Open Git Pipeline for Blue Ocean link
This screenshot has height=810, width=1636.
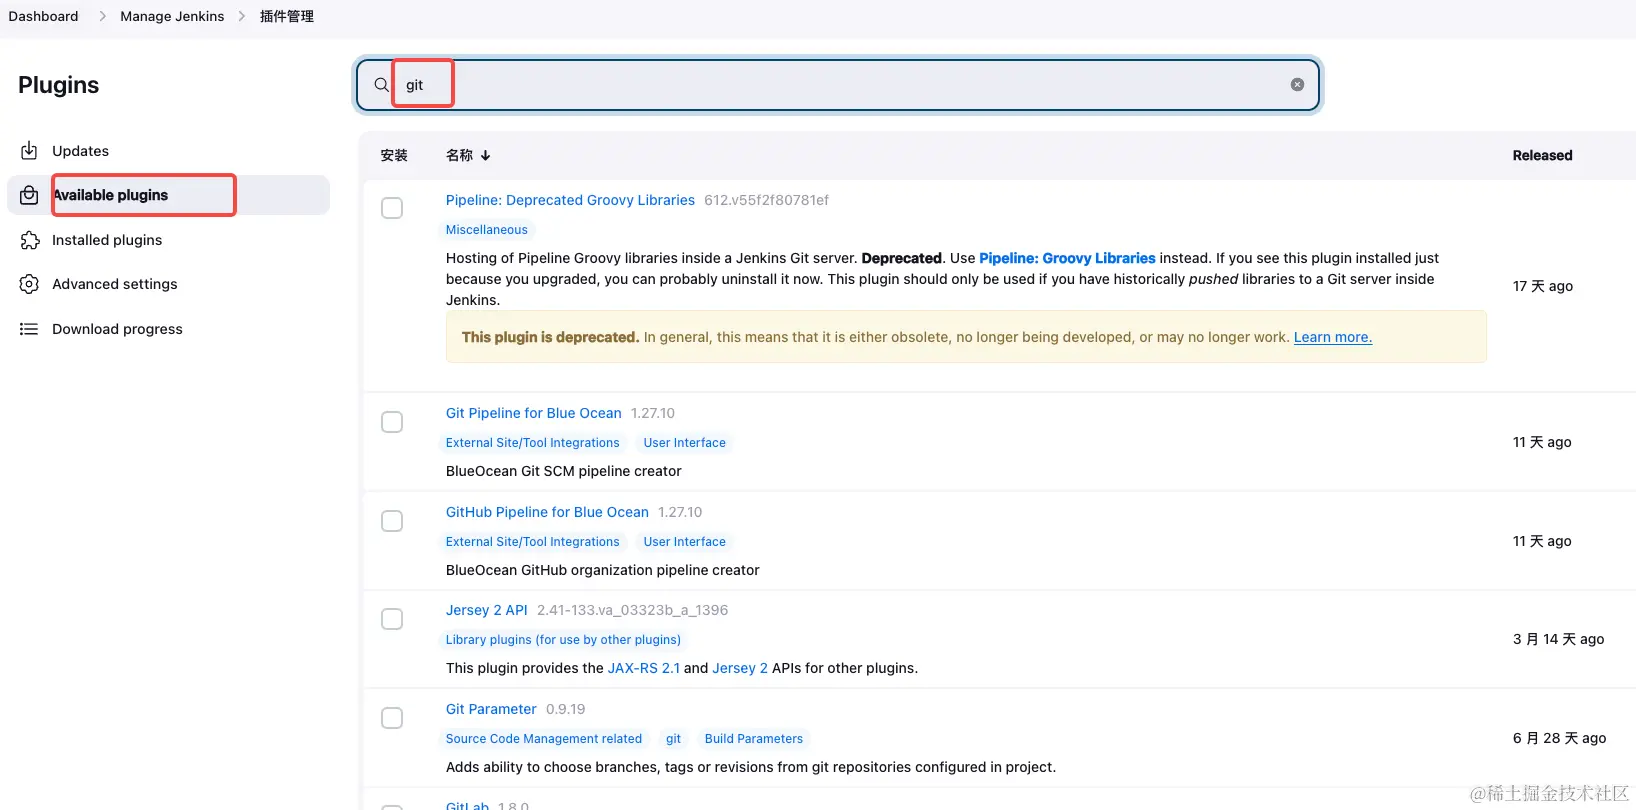534,413
